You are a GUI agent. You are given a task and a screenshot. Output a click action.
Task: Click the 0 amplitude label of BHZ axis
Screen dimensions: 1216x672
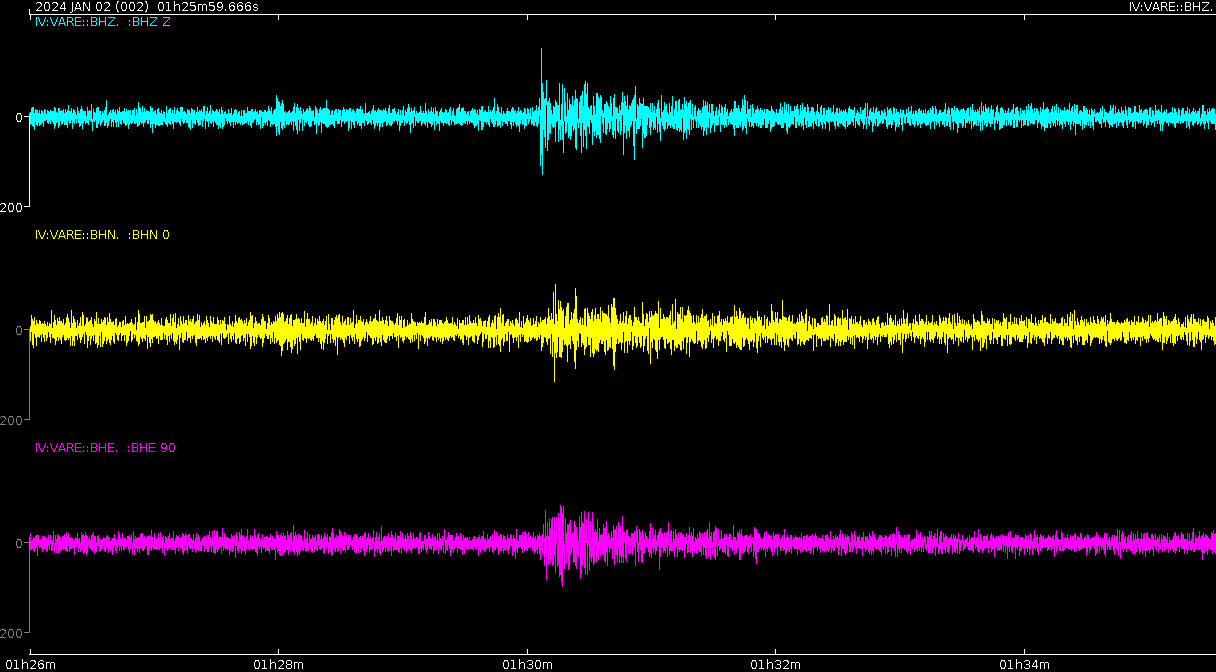18,118
